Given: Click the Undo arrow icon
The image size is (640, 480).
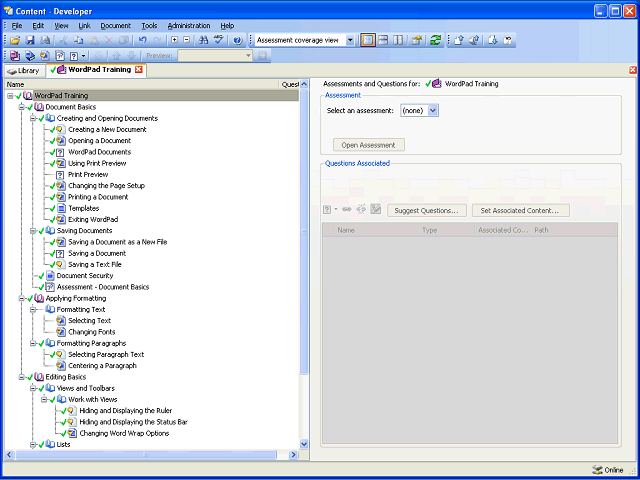Looking at the screenshot, I should click(142, 40).
